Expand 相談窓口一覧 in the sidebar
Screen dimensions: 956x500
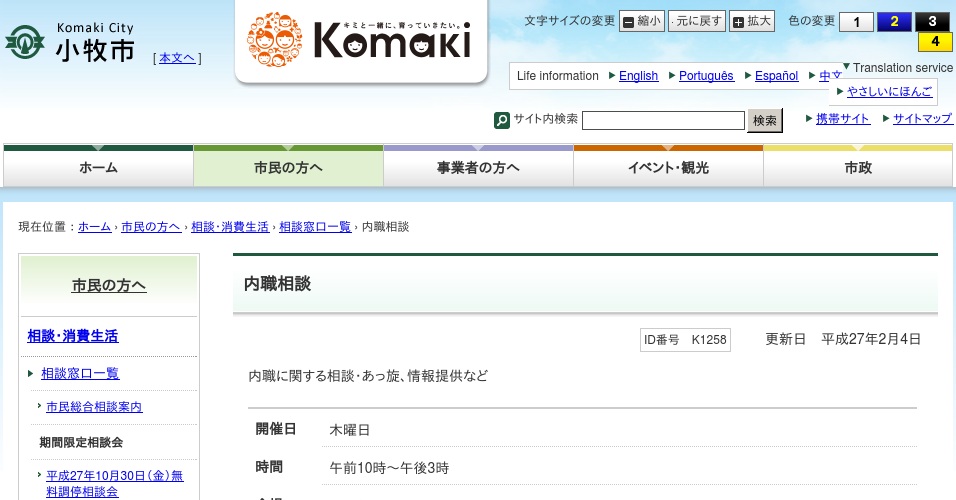pyautogui.click(x=80, y=373)
